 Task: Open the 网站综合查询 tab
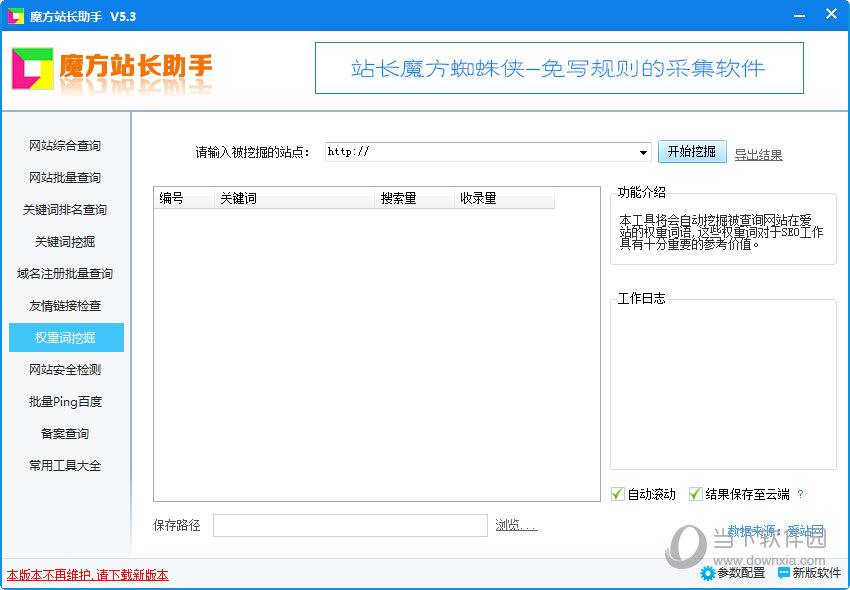coord(65,146)
